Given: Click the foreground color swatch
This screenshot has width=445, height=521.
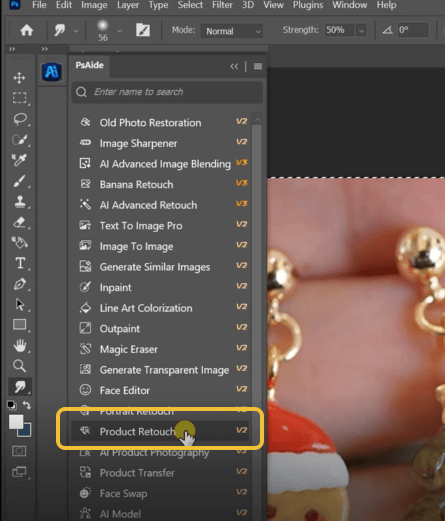Looking at the screenshot, I should pos(16,422).
